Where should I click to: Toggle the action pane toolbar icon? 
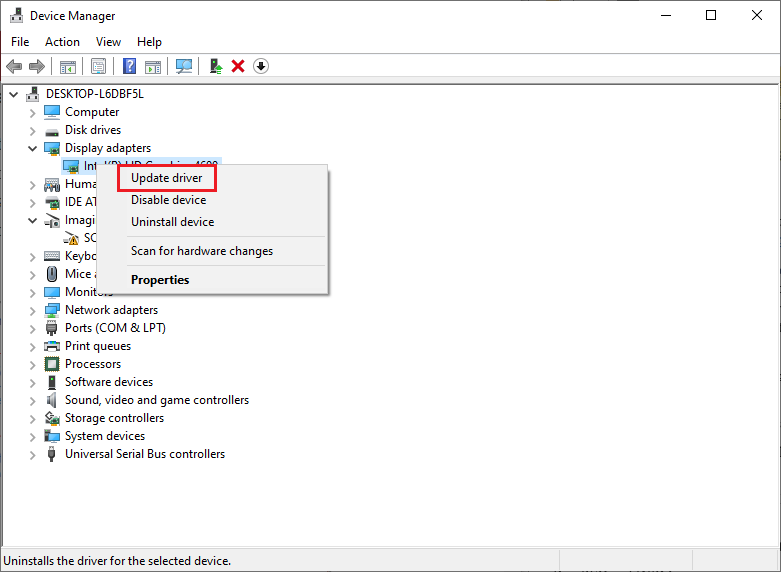point(153,66)
